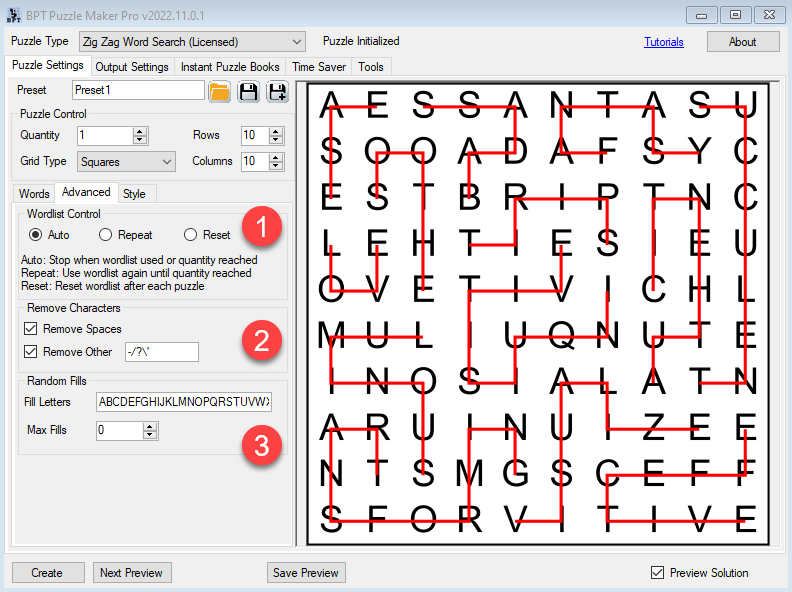Open preset using the folder icon
Image resolution: width=792 pixels, height=592 pixels.
point(219,91)
